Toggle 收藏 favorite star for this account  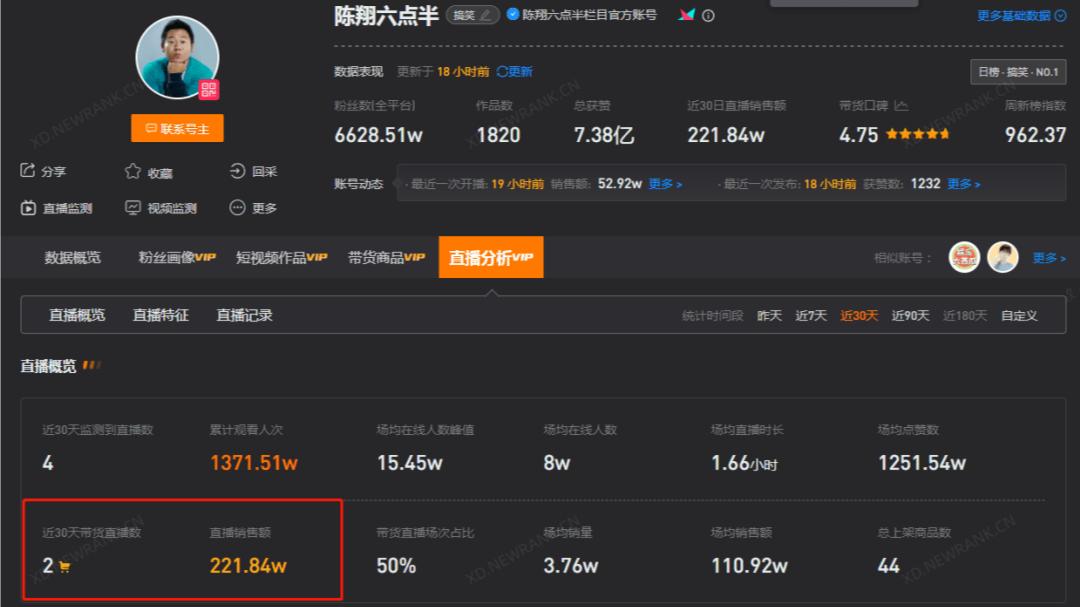pyautogui.click(x=133, y=170)
